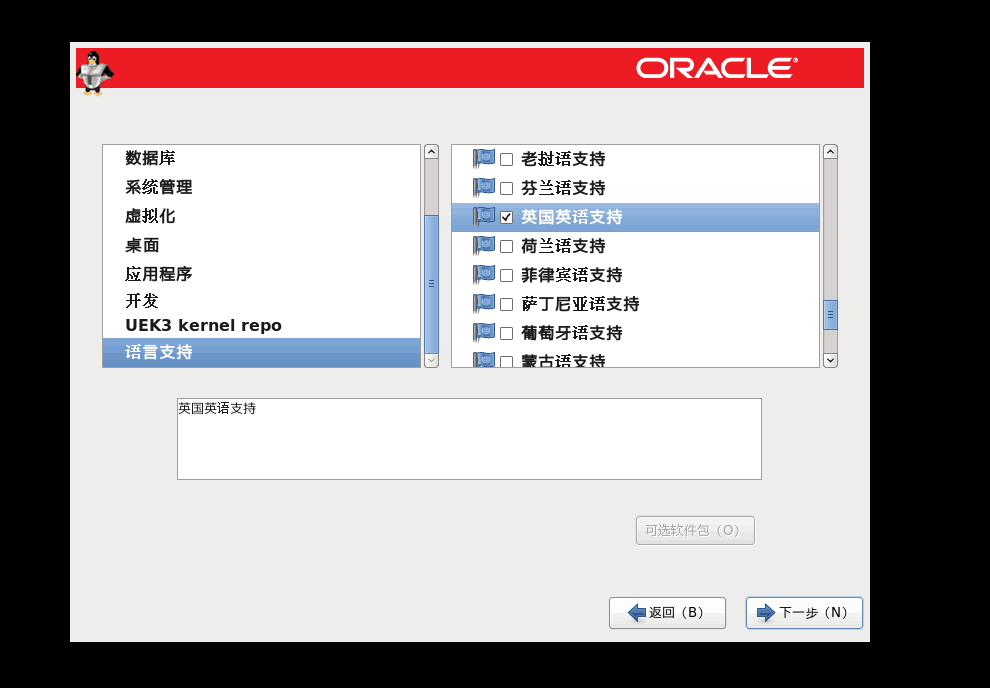
Task: Click the flag icon beside 老挝语支持
Action: point(484,158)
